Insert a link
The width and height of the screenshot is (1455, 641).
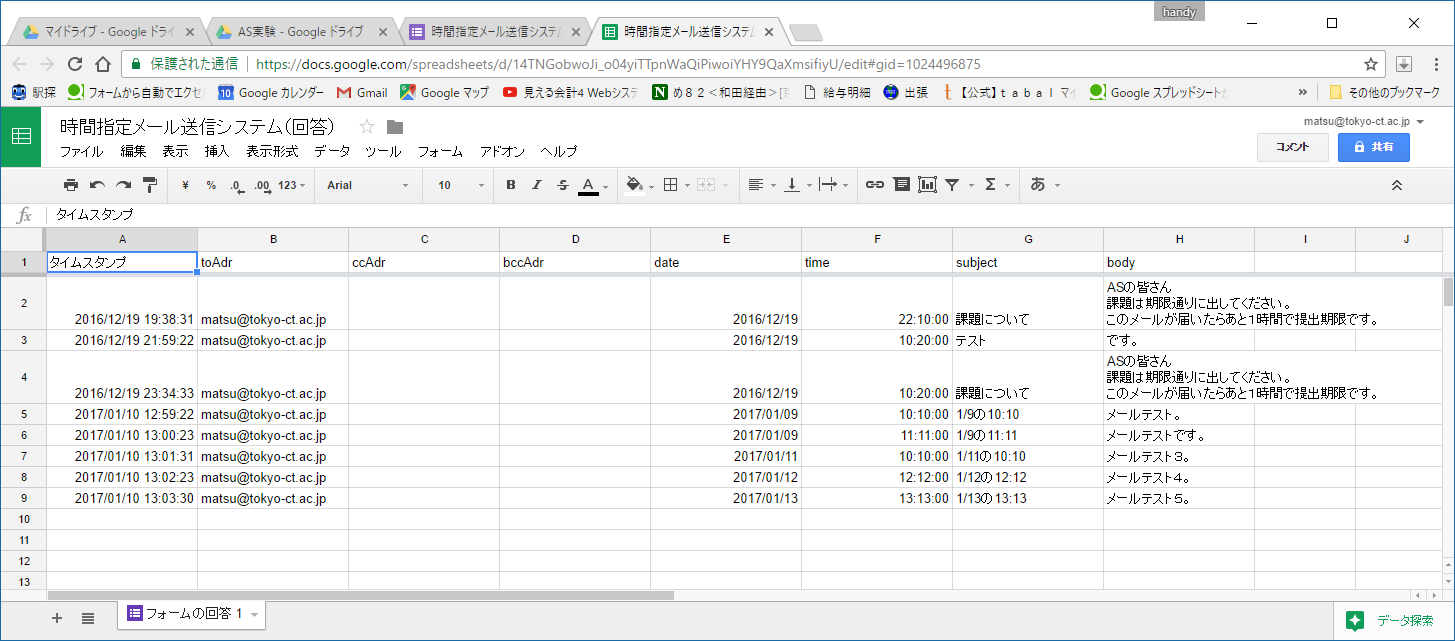(876, 185)
